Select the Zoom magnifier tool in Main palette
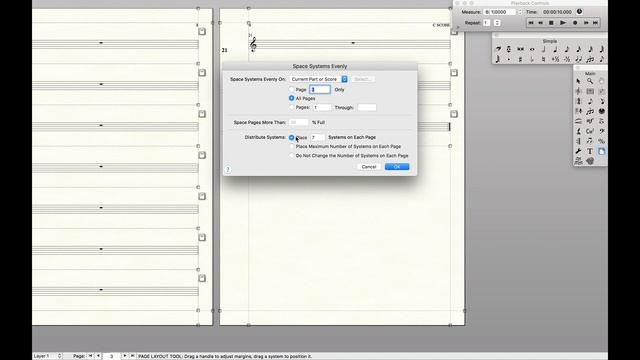The height and width of the screenshot is (360, 640). (590, 81)
